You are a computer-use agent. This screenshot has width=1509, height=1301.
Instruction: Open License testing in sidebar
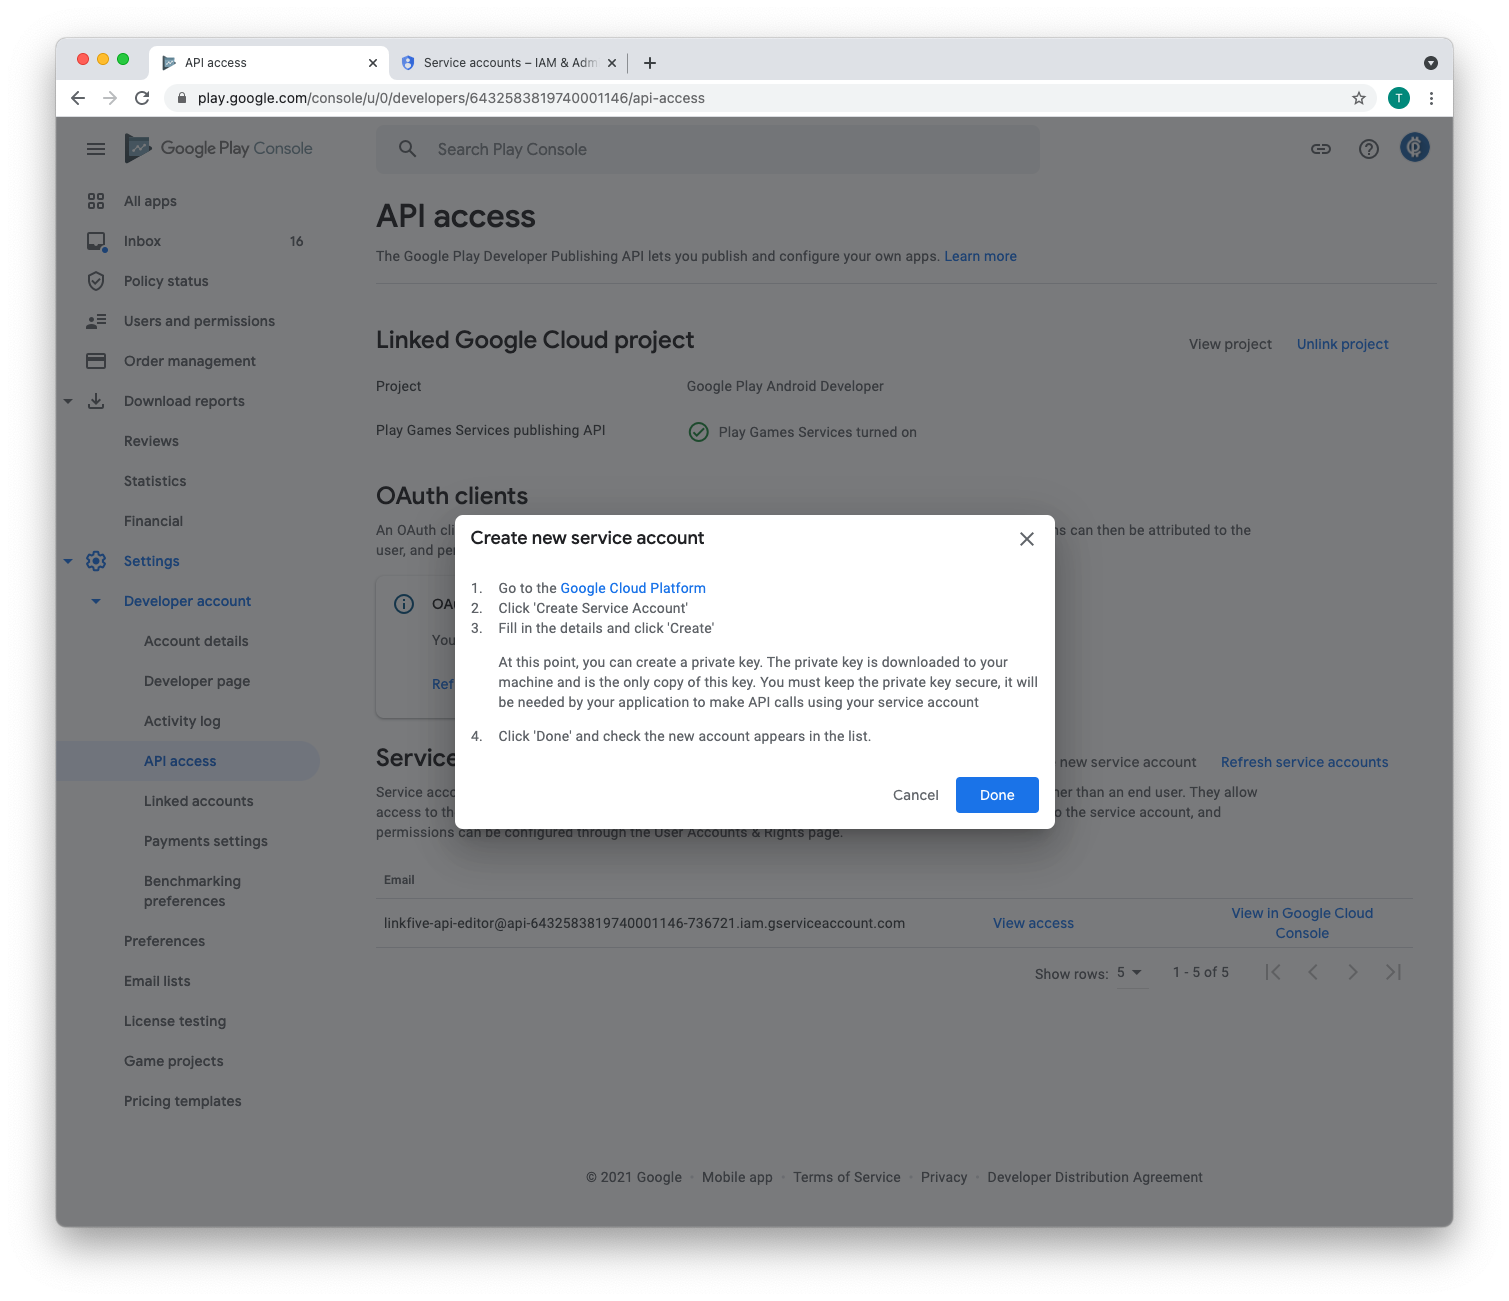pos(175,1021)
